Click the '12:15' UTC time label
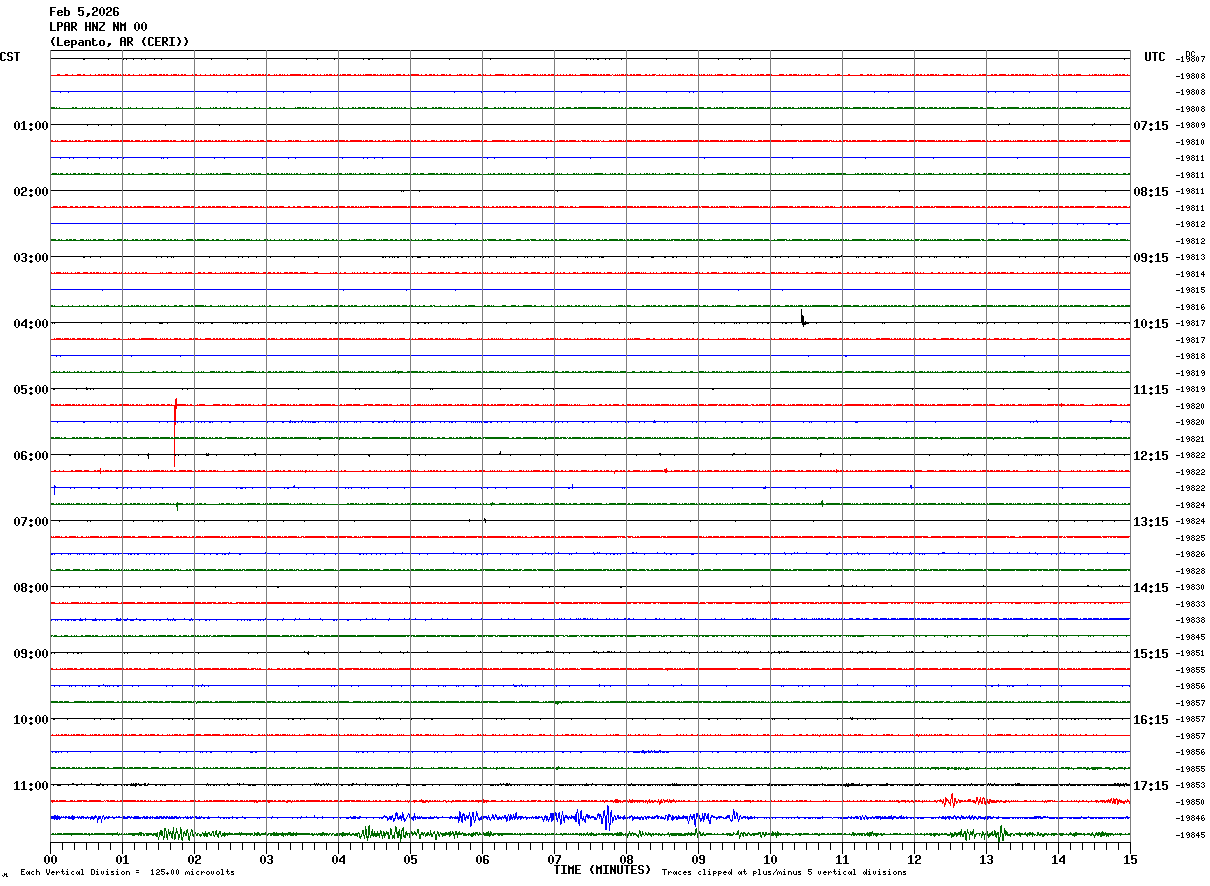This screenshot has width=1210, height=886. tap(1151, 456)
